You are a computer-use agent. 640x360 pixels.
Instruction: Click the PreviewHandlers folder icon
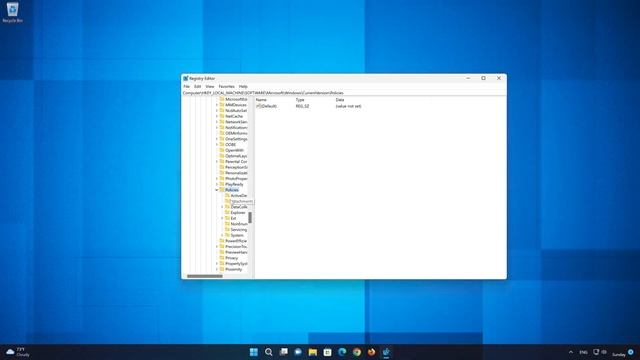[222, 252]
